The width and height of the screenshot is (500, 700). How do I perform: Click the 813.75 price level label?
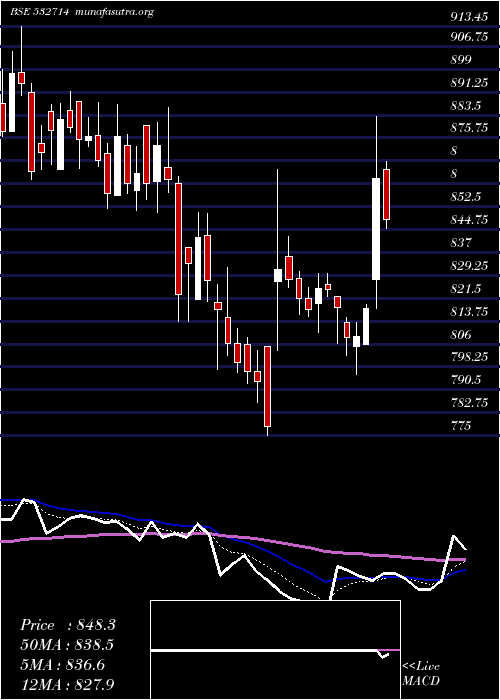click(468, 312)
